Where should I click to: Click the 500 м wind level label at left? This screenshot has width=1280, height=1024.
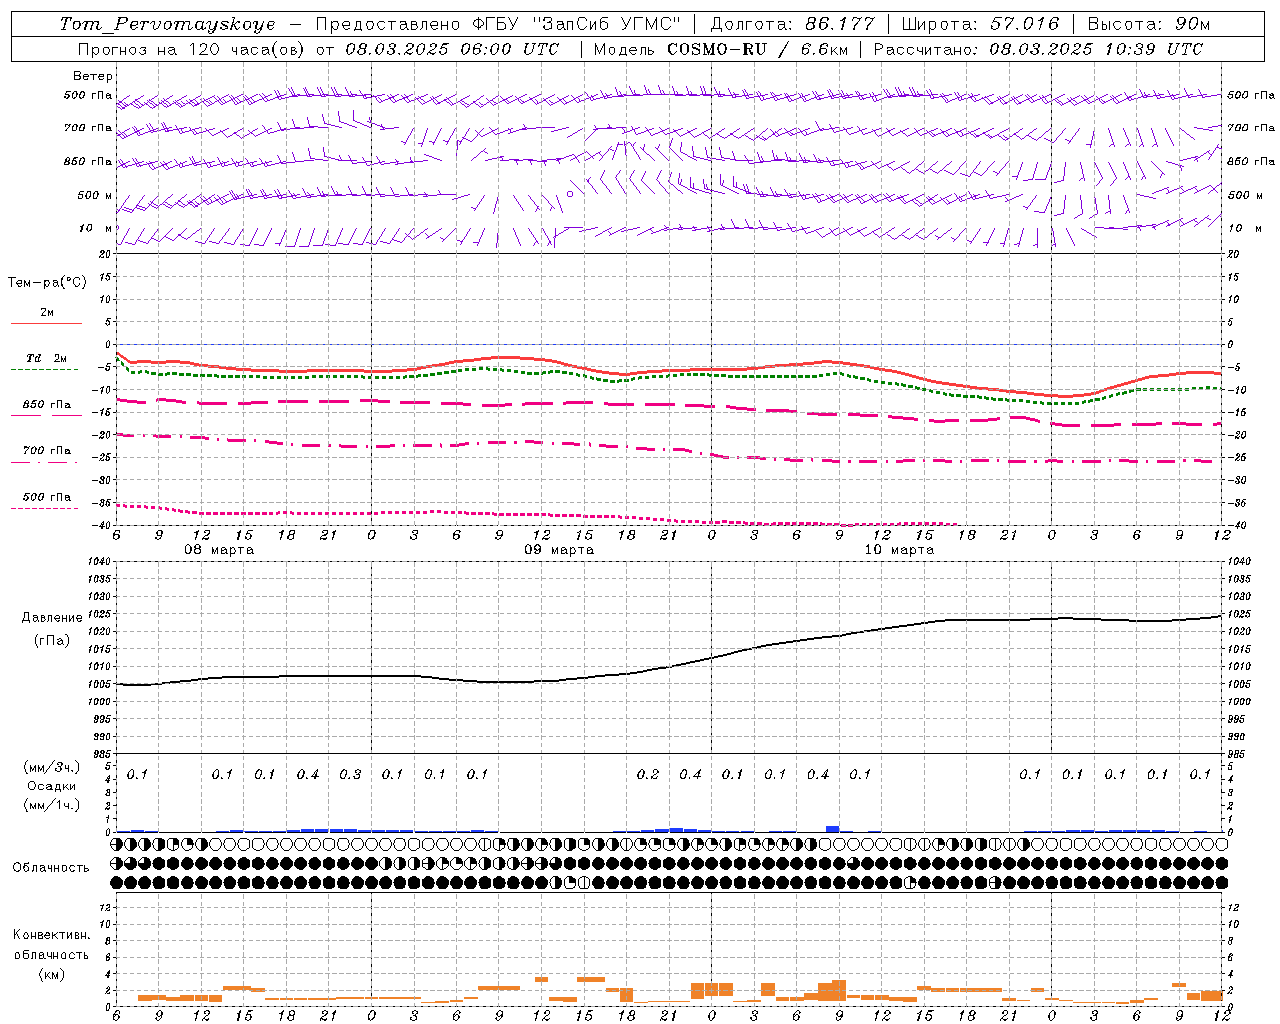tap(95, 195)
